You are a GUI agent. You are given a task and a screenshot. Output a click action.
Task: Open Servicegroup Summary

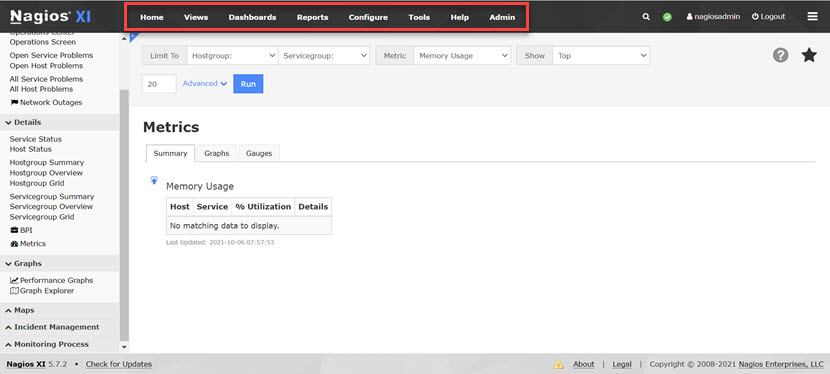pos(52,197)
